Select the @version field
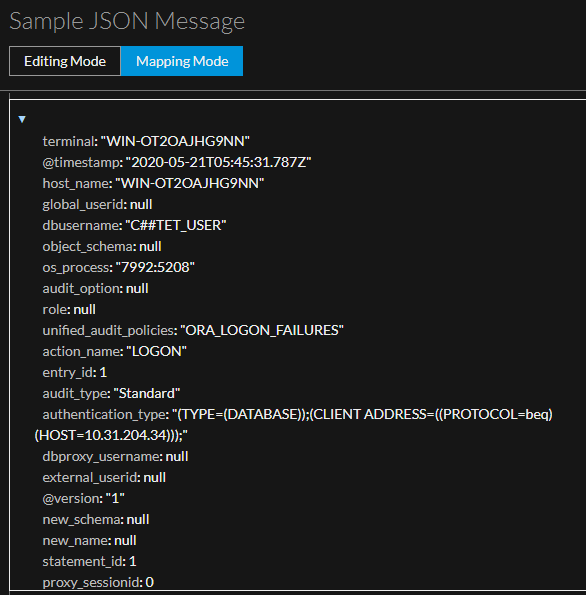 point(71,499)
